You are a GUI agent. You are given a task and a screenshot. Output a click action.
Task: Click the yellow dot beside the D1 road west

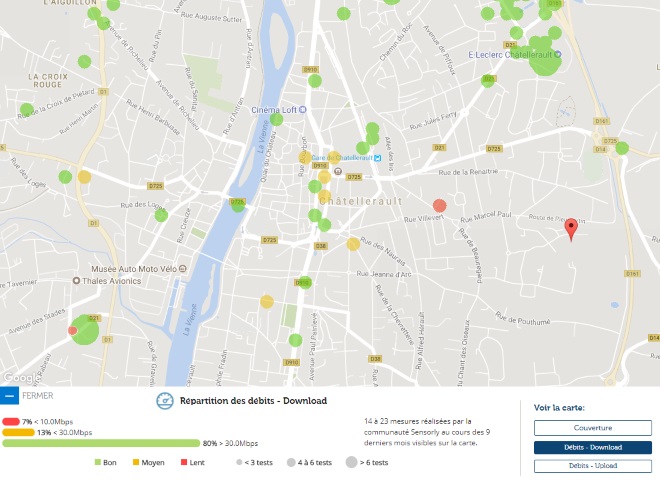(84, 176)
